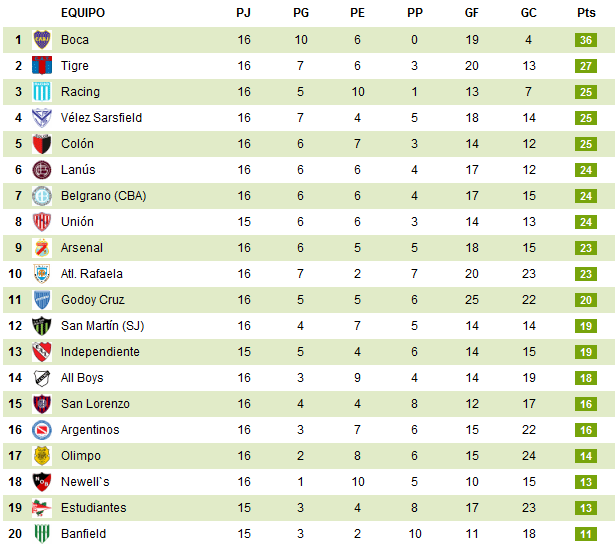The height and width of the screenshot is (553, 615).
Task: Click the Banfield team crest
Action: pos(42,534)
